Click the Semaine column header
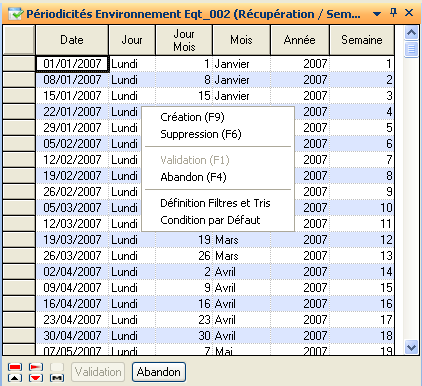 coord(362,40)
